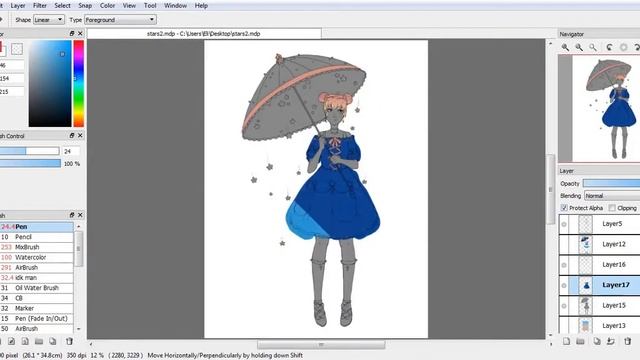Screen dimensions: 640x360
Task: Toggle visibility of Layer15
Action: point(564,306)
